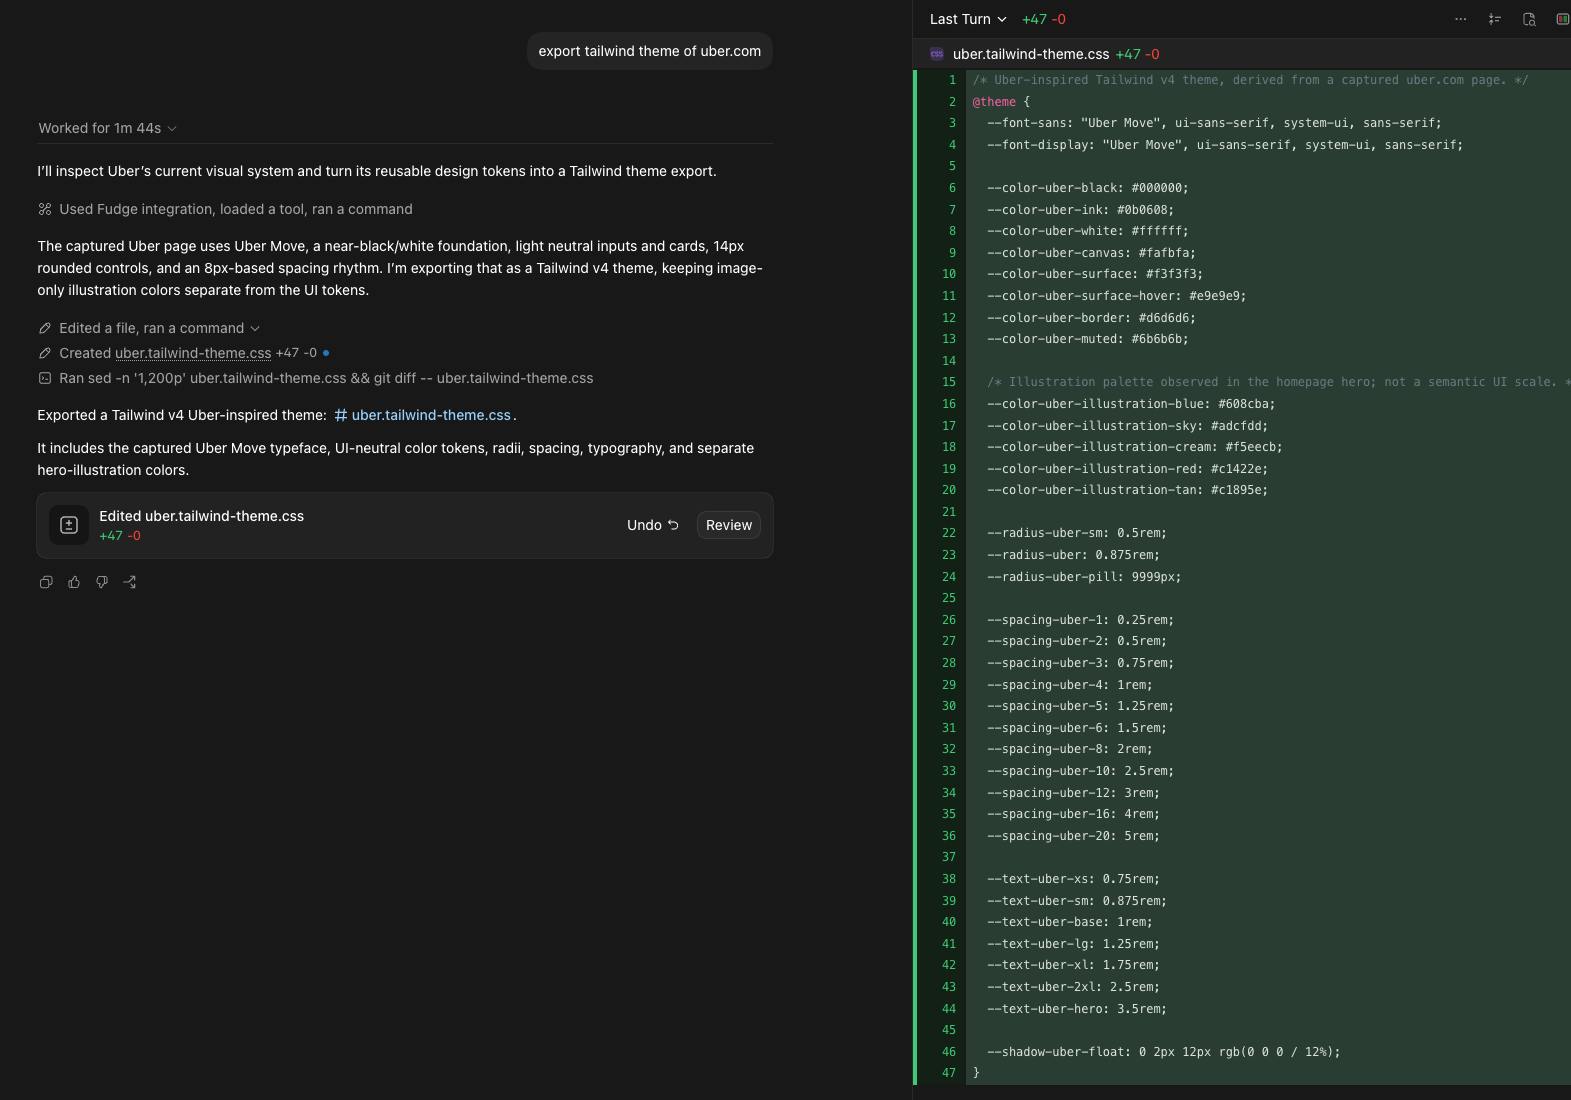Click the user message export tailwind theme
Viewport: 1571px width, 1100px height.
pos(650,51)
